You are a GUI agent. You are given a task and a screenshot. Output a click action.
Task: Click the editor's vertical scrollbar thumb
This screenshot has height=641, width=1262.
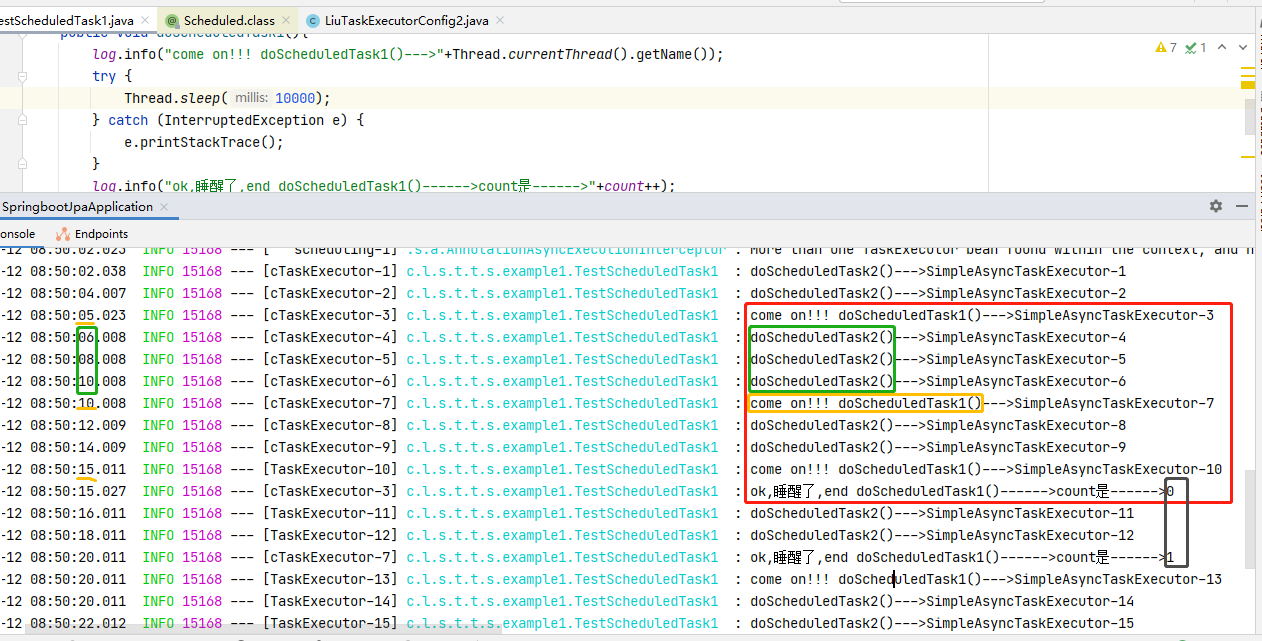click(1251, 115)
